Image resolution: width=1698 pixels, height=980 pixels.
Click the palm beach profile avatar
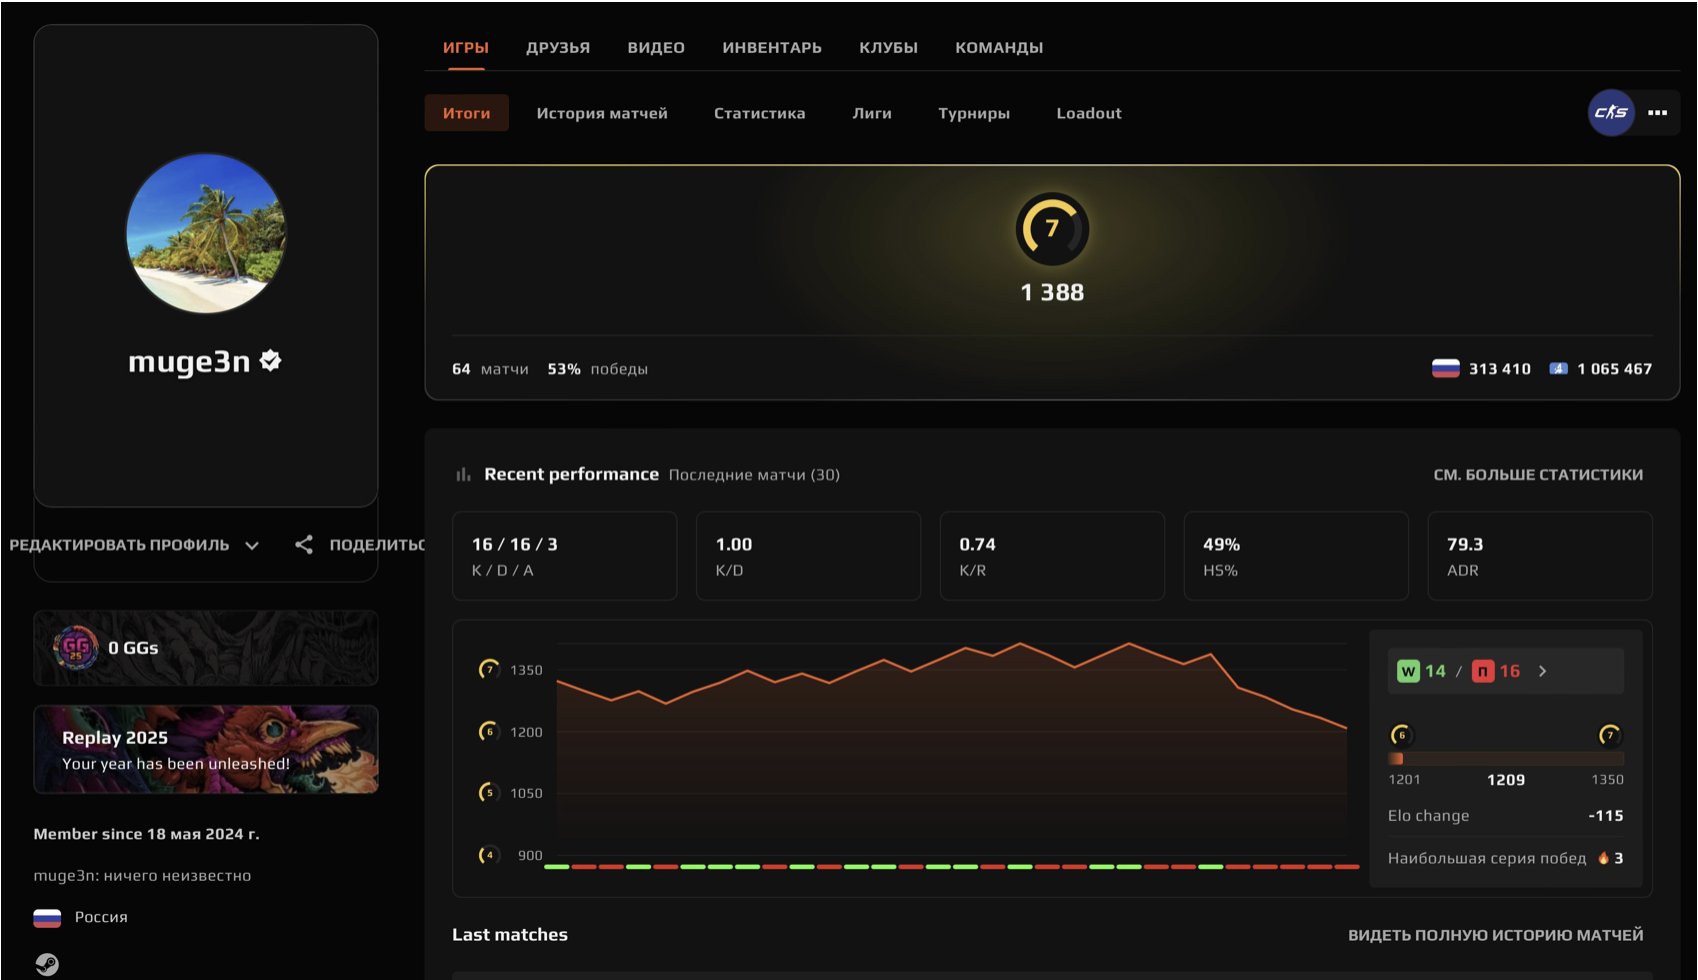206,233
